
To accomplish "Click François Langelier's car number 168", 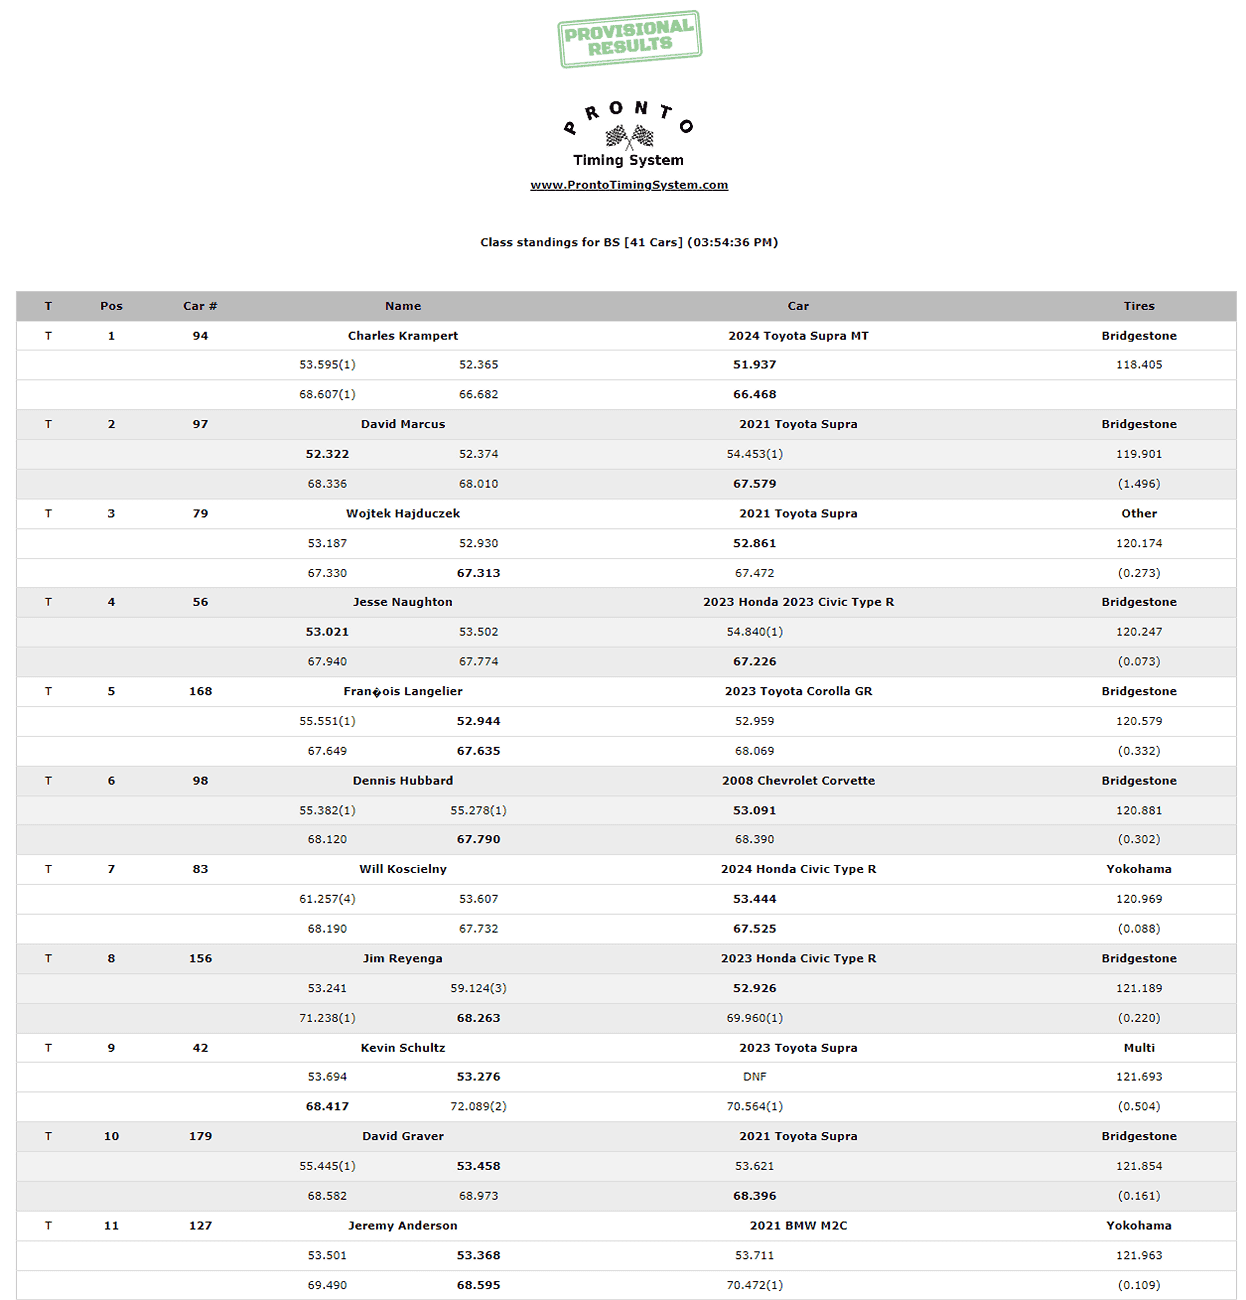I will click(200, 691).
